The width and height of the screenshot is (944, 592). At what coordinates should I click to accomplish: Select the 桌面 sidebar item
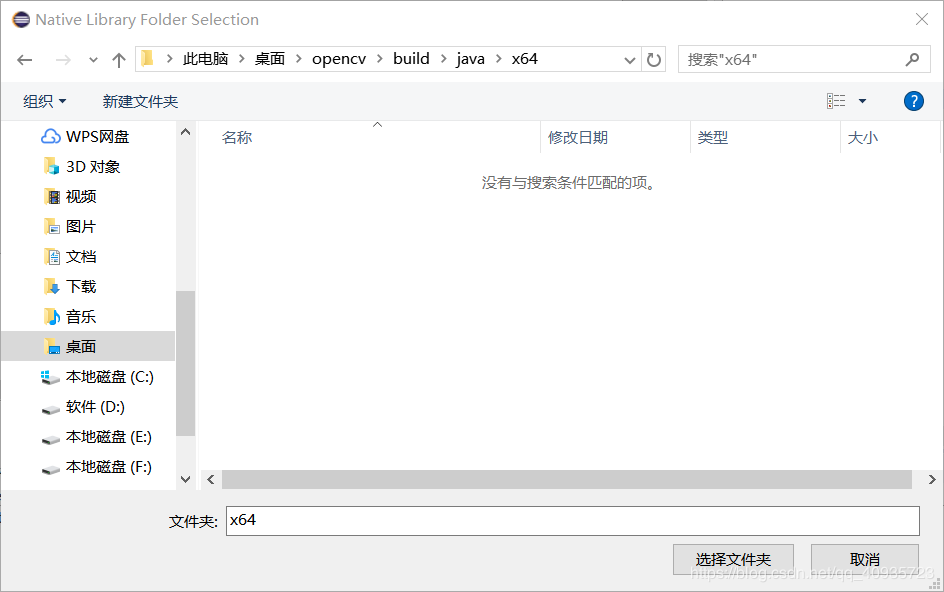pos(80,346)
